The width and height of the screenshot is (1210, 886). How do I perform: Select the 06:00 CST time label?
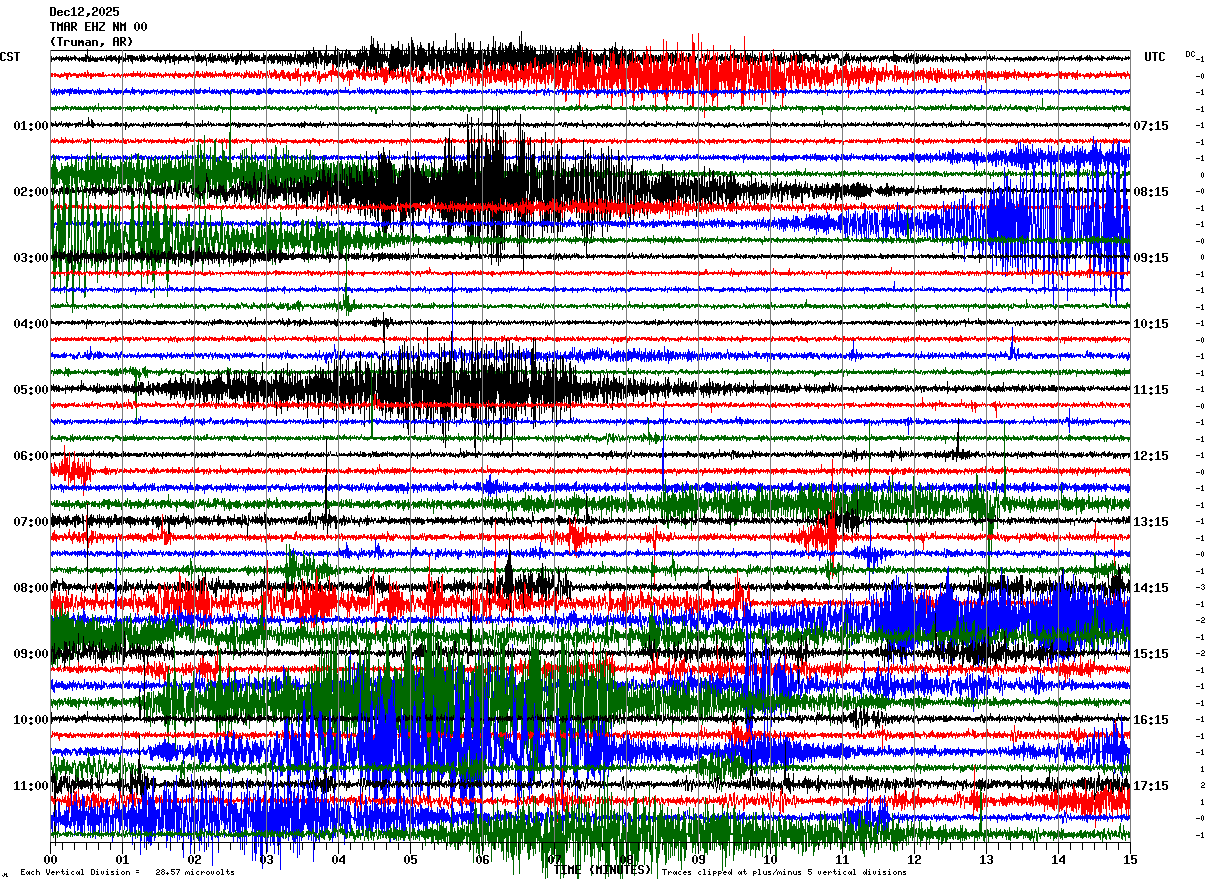tap(31, 456)
